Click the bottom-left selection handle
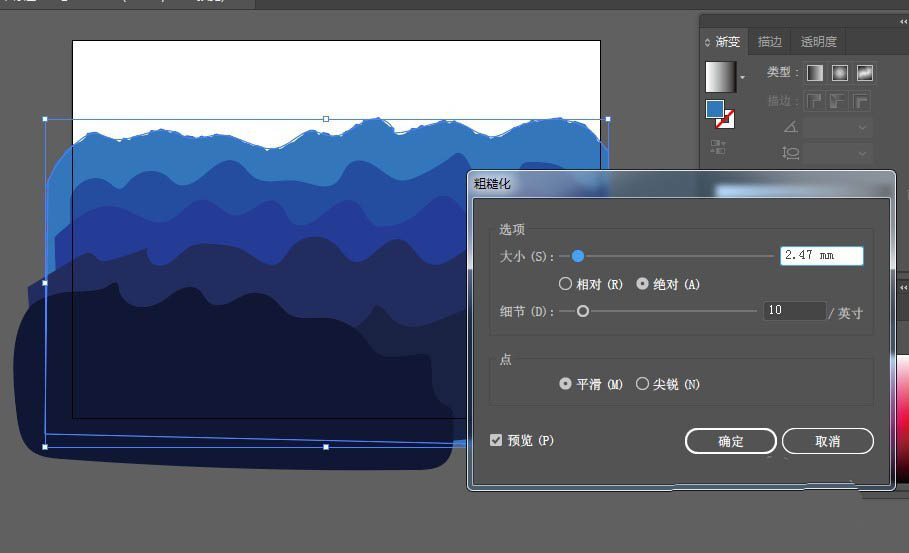Screen dimensions: 909x553 coord(45,447)
